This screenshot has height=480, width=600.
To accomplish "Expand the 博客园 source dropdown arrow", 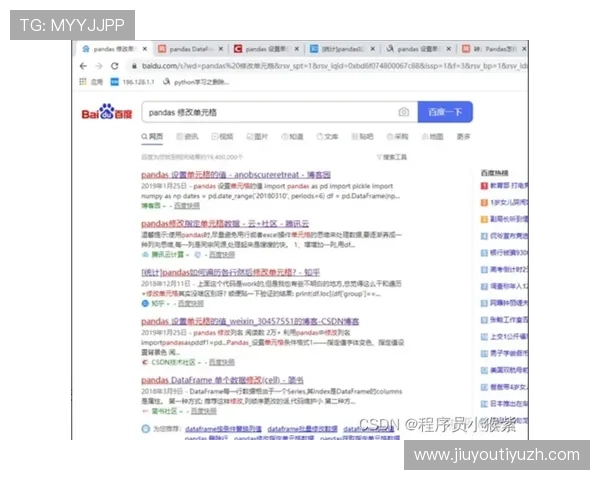I will pyautogui.click(x=164, y=206).
